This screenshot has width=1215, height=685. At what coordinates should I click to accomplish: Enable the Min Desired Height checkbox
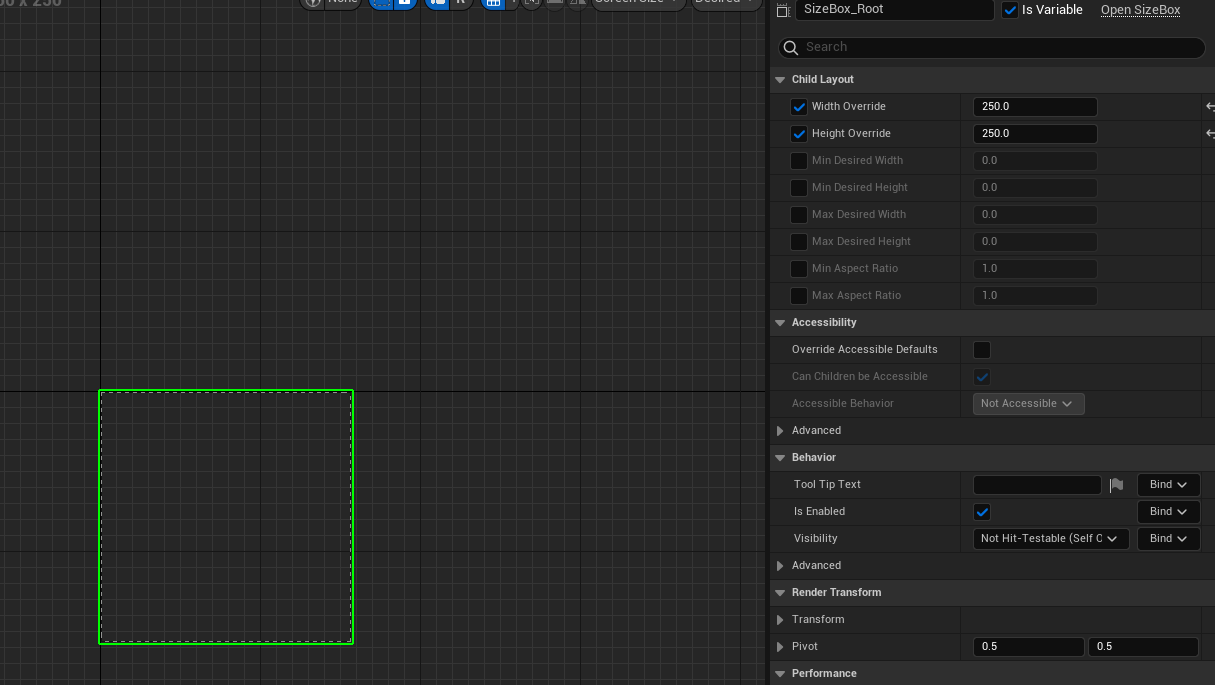pyautogui.click(x=799, y=188)
